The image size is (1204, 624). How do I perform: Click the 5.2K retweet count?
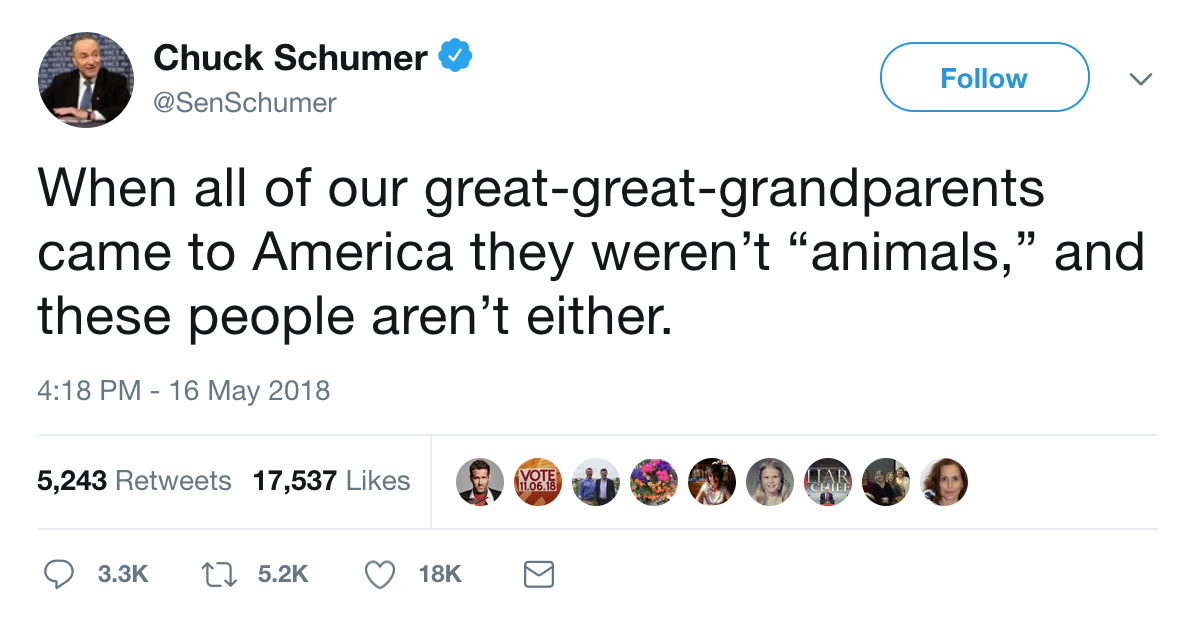coord(283,574)
